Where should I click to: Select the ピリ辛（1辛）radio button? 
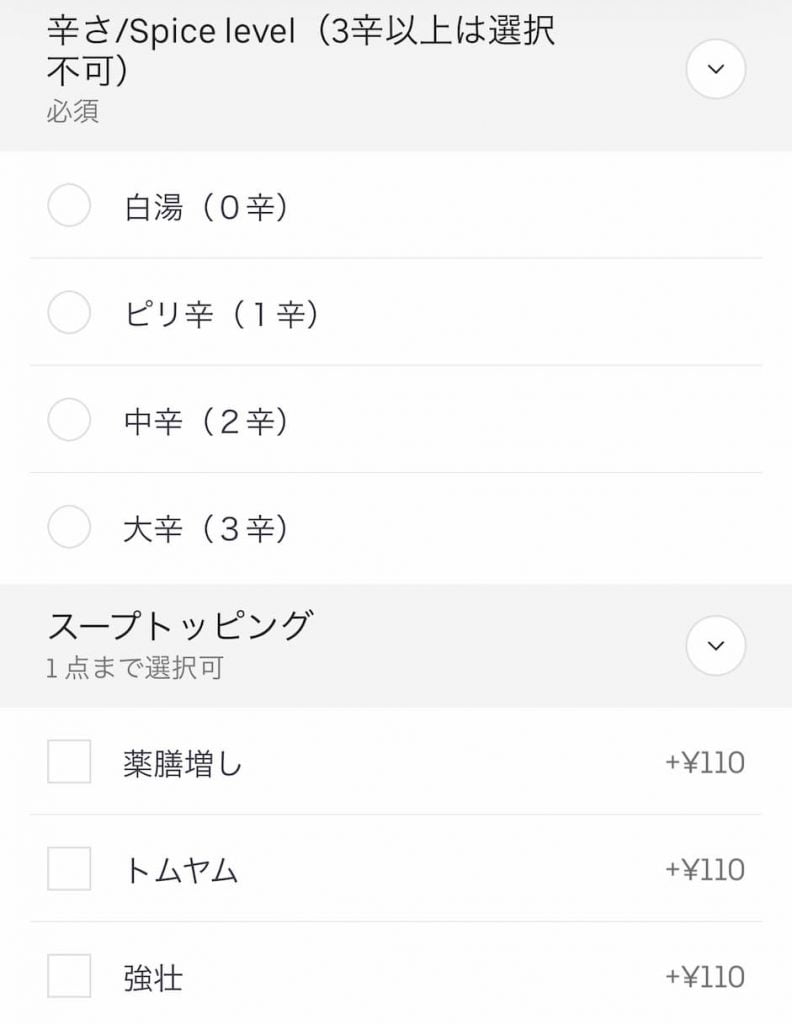point(69,314)
